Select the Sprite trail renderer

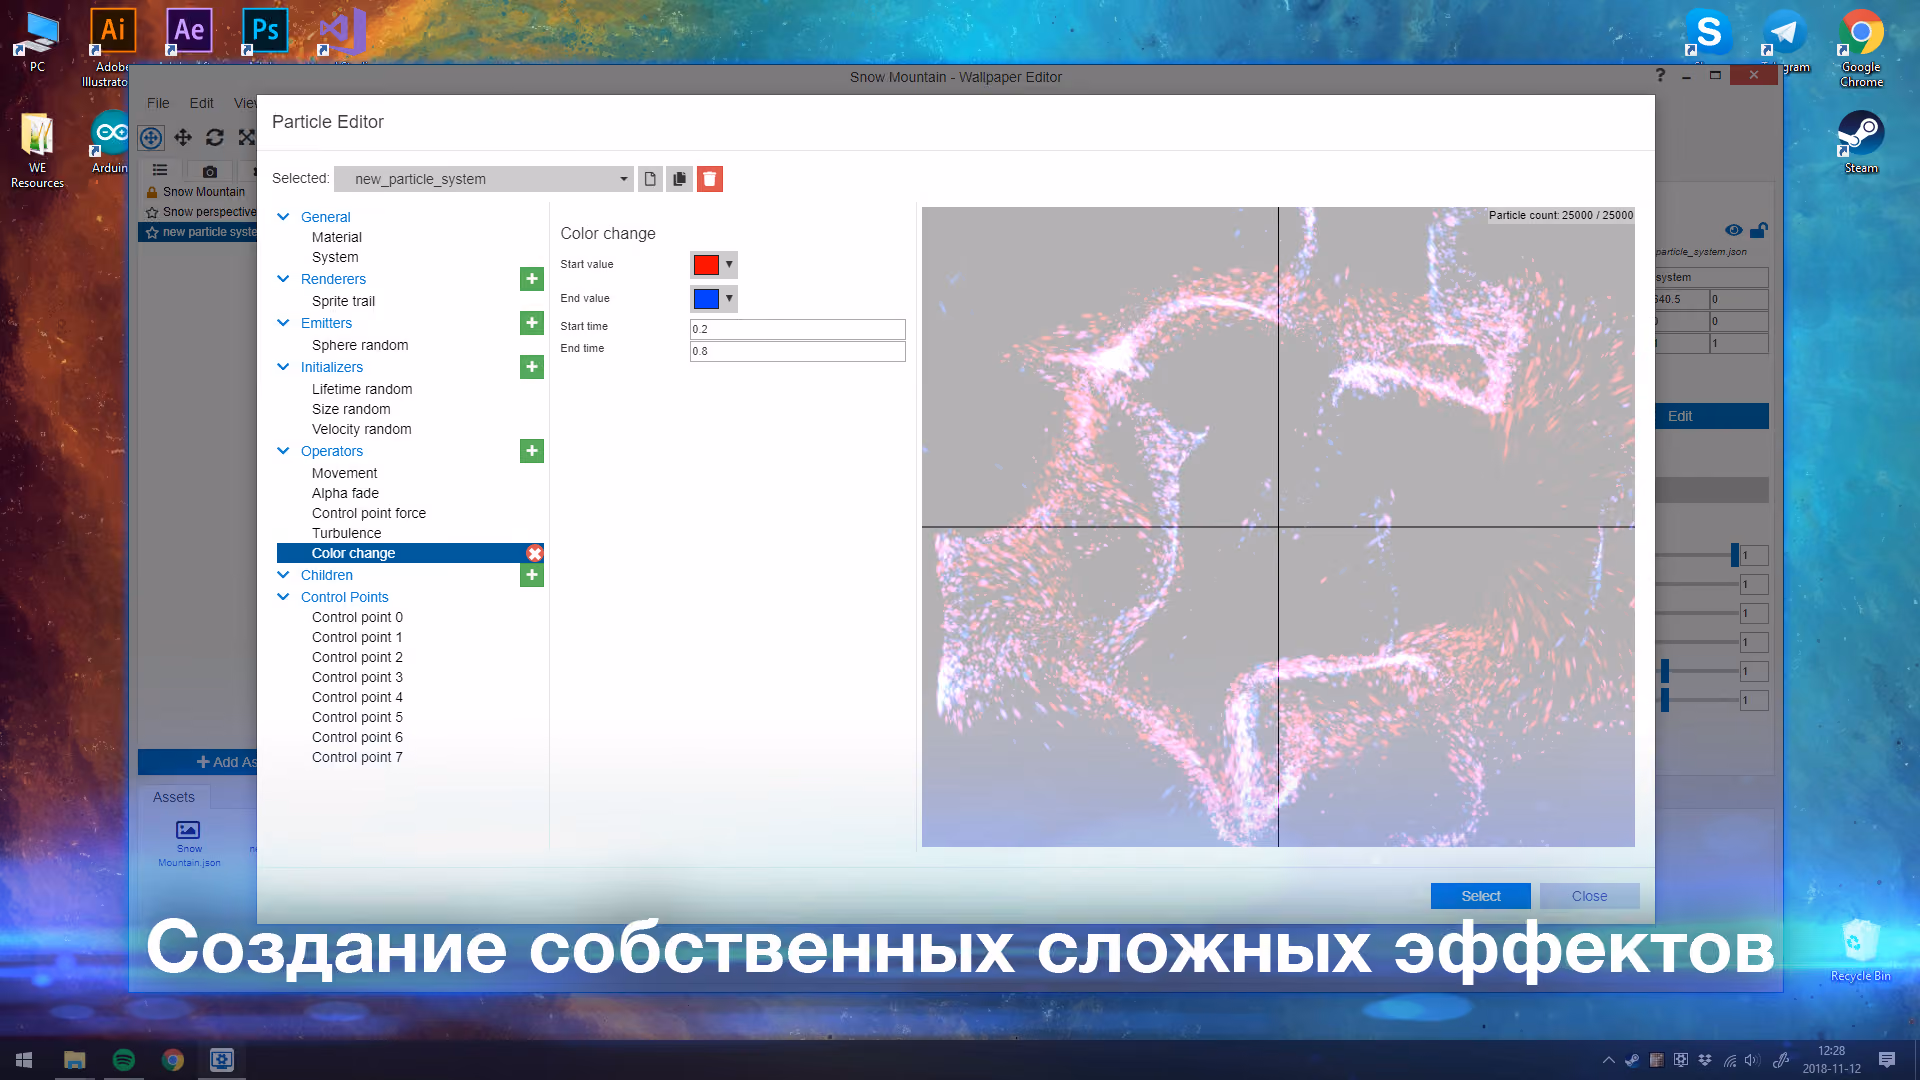(344, 301)
